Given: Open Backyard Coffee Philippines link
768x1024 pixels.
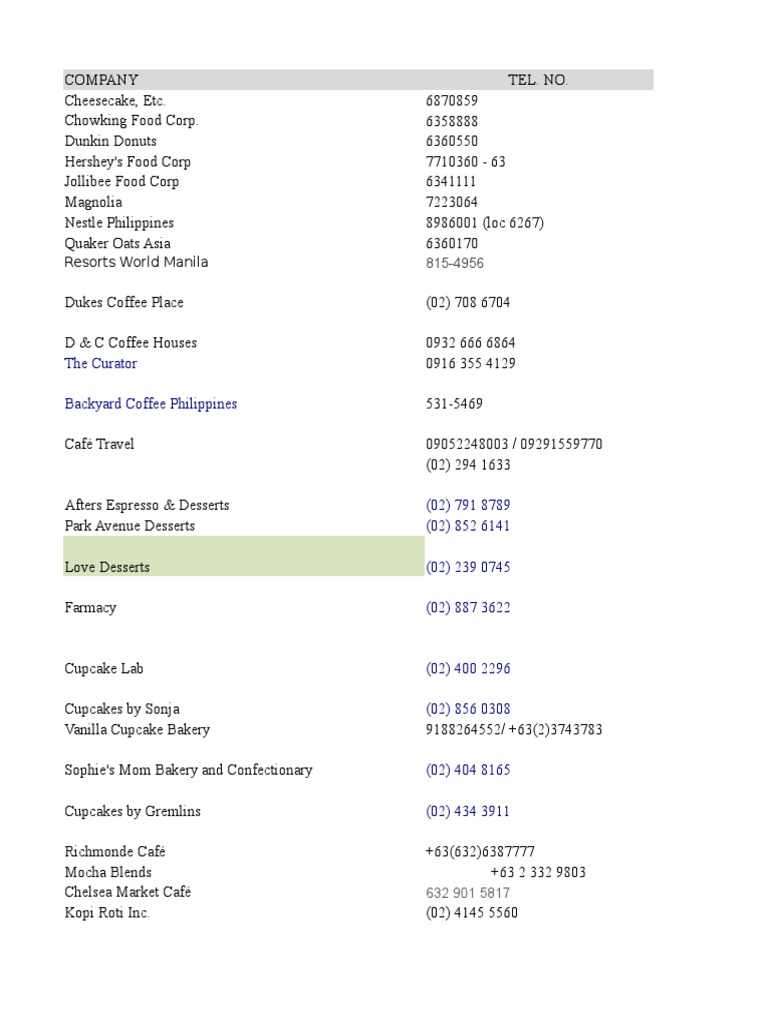Looking at the screenshot, I should coord(151,404).
